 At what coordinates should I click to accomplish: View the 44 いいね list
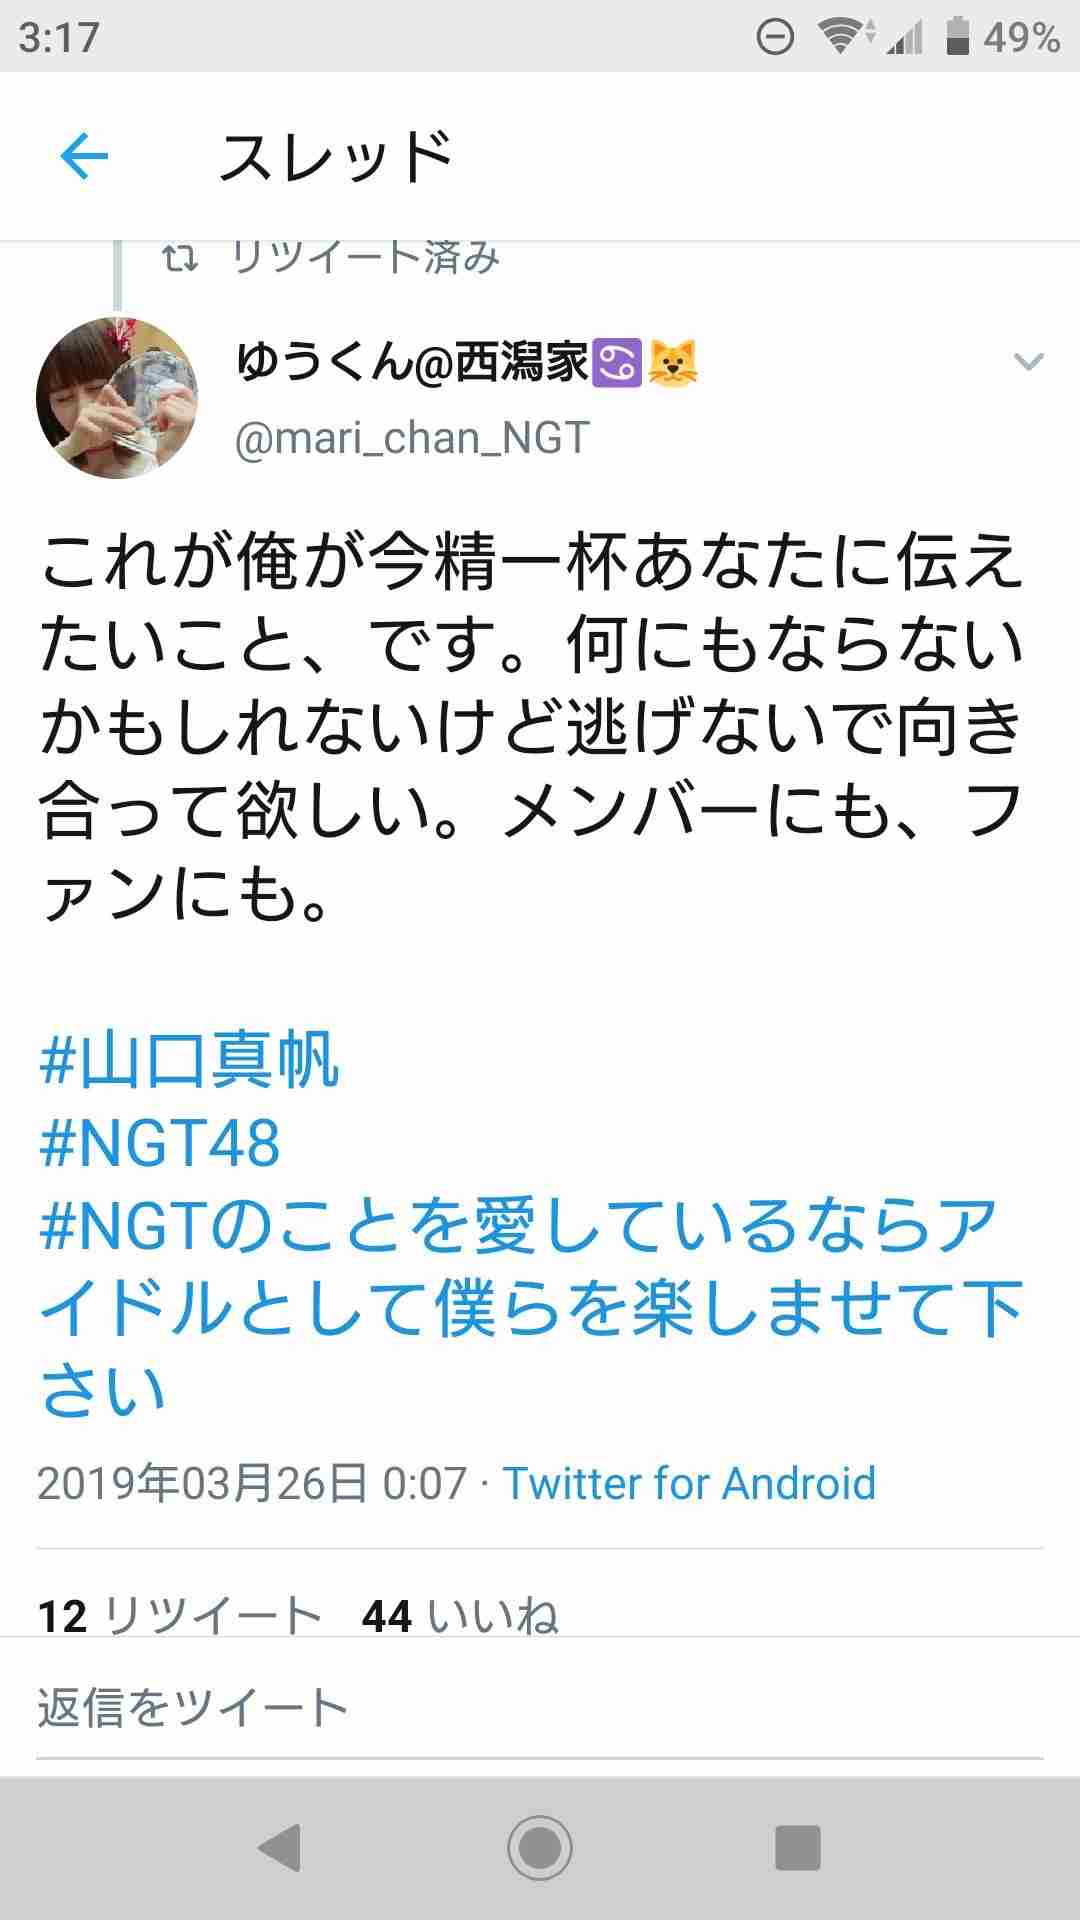460,1615
